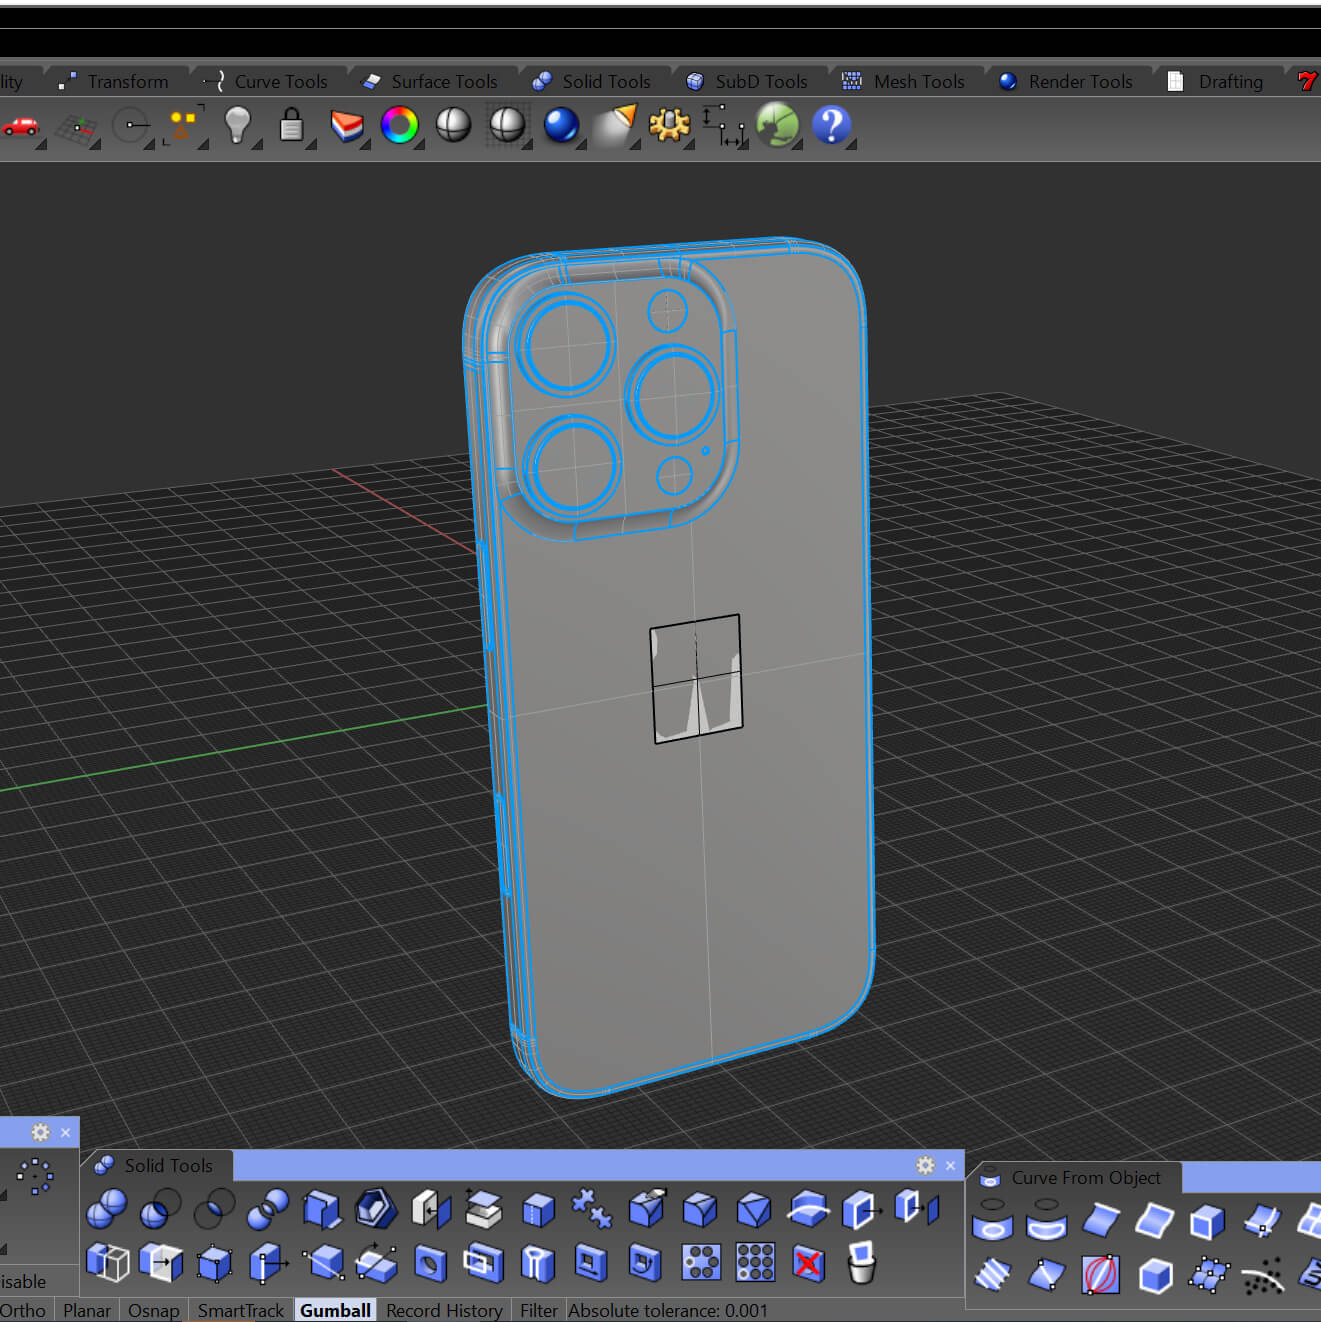Screen dimensions: 1321x1322
Task: Open the color wheel icon in toolbar
Action: 399,125
